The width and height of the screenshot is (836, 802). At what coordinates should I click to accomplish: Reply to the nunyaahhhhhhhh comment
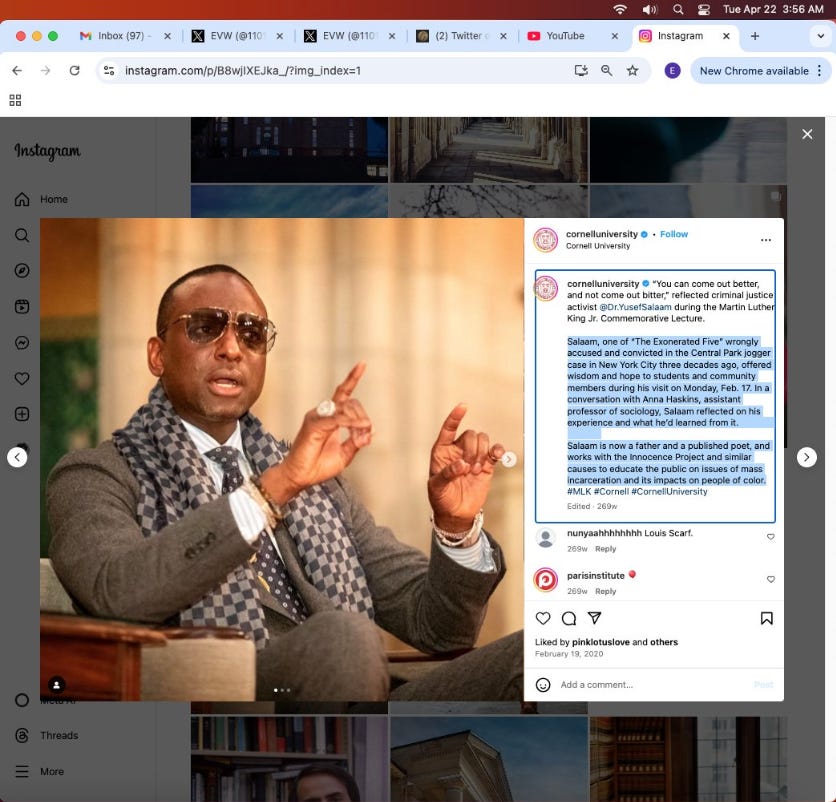click(x=606, y=549)
